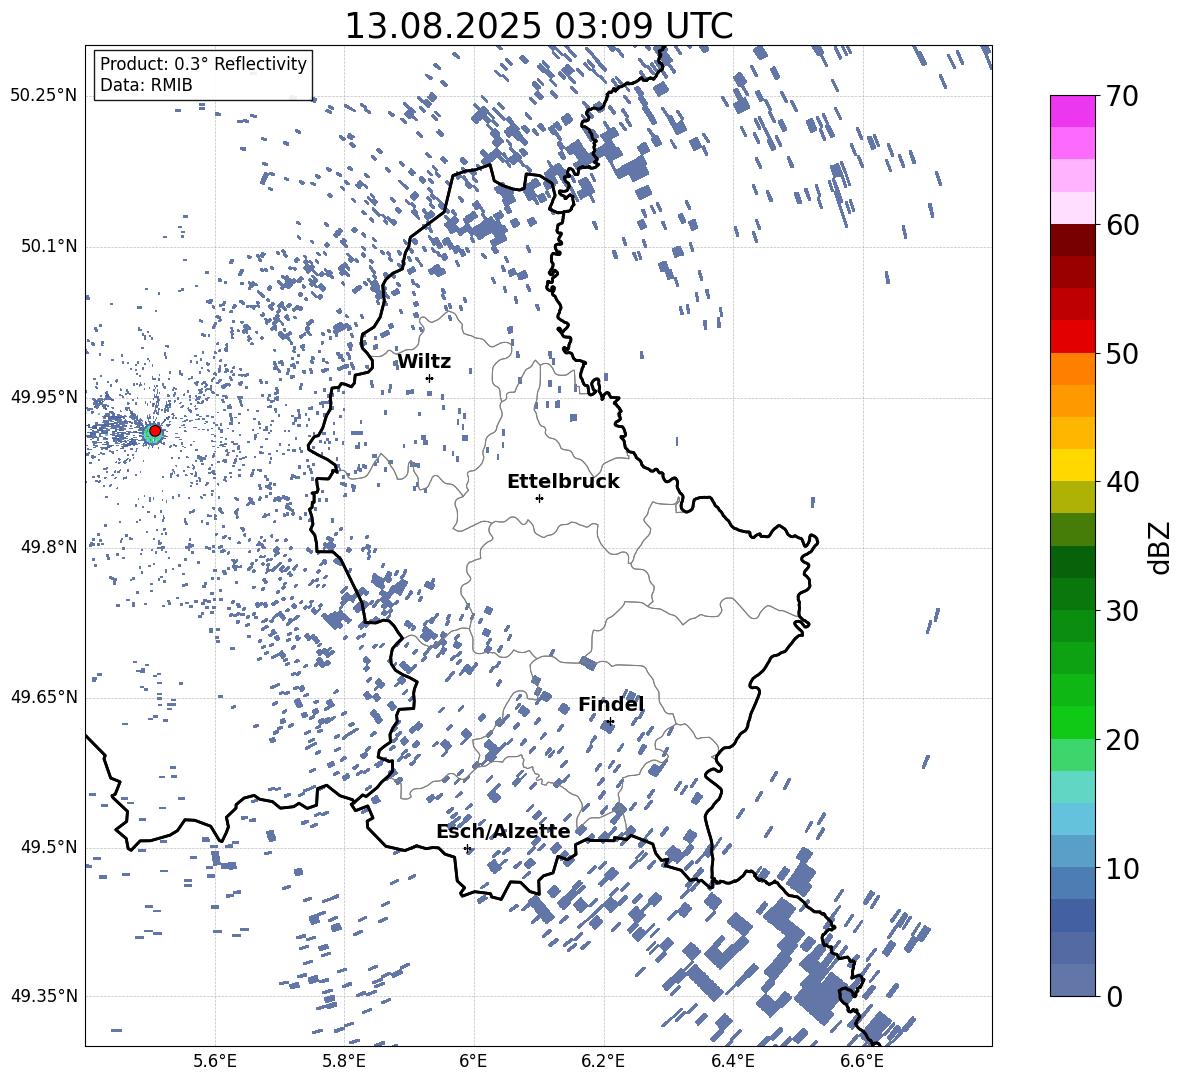The width and height of the screenshot is (1184, 1081).
Task: Click the 5.8°E longitude label
Action: click(344, 1062)
